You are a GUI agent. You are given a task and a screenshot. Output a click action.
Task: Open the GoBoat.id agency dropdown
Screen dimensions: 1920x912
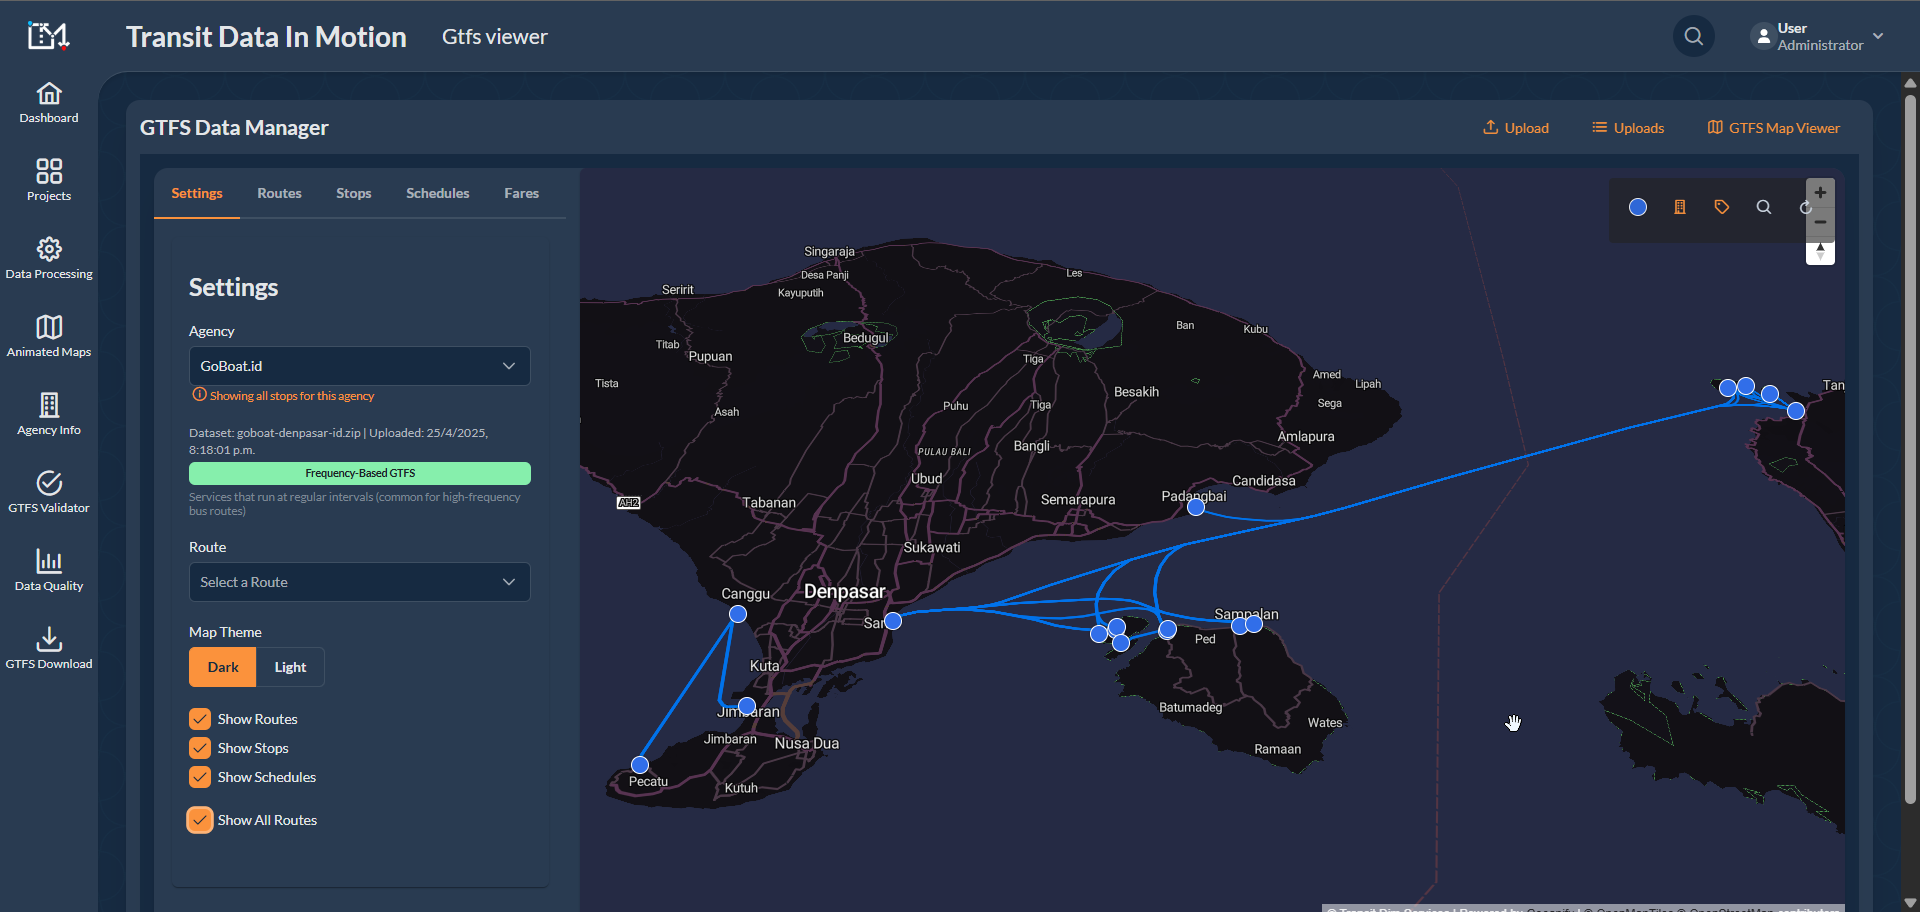[359, 366]
